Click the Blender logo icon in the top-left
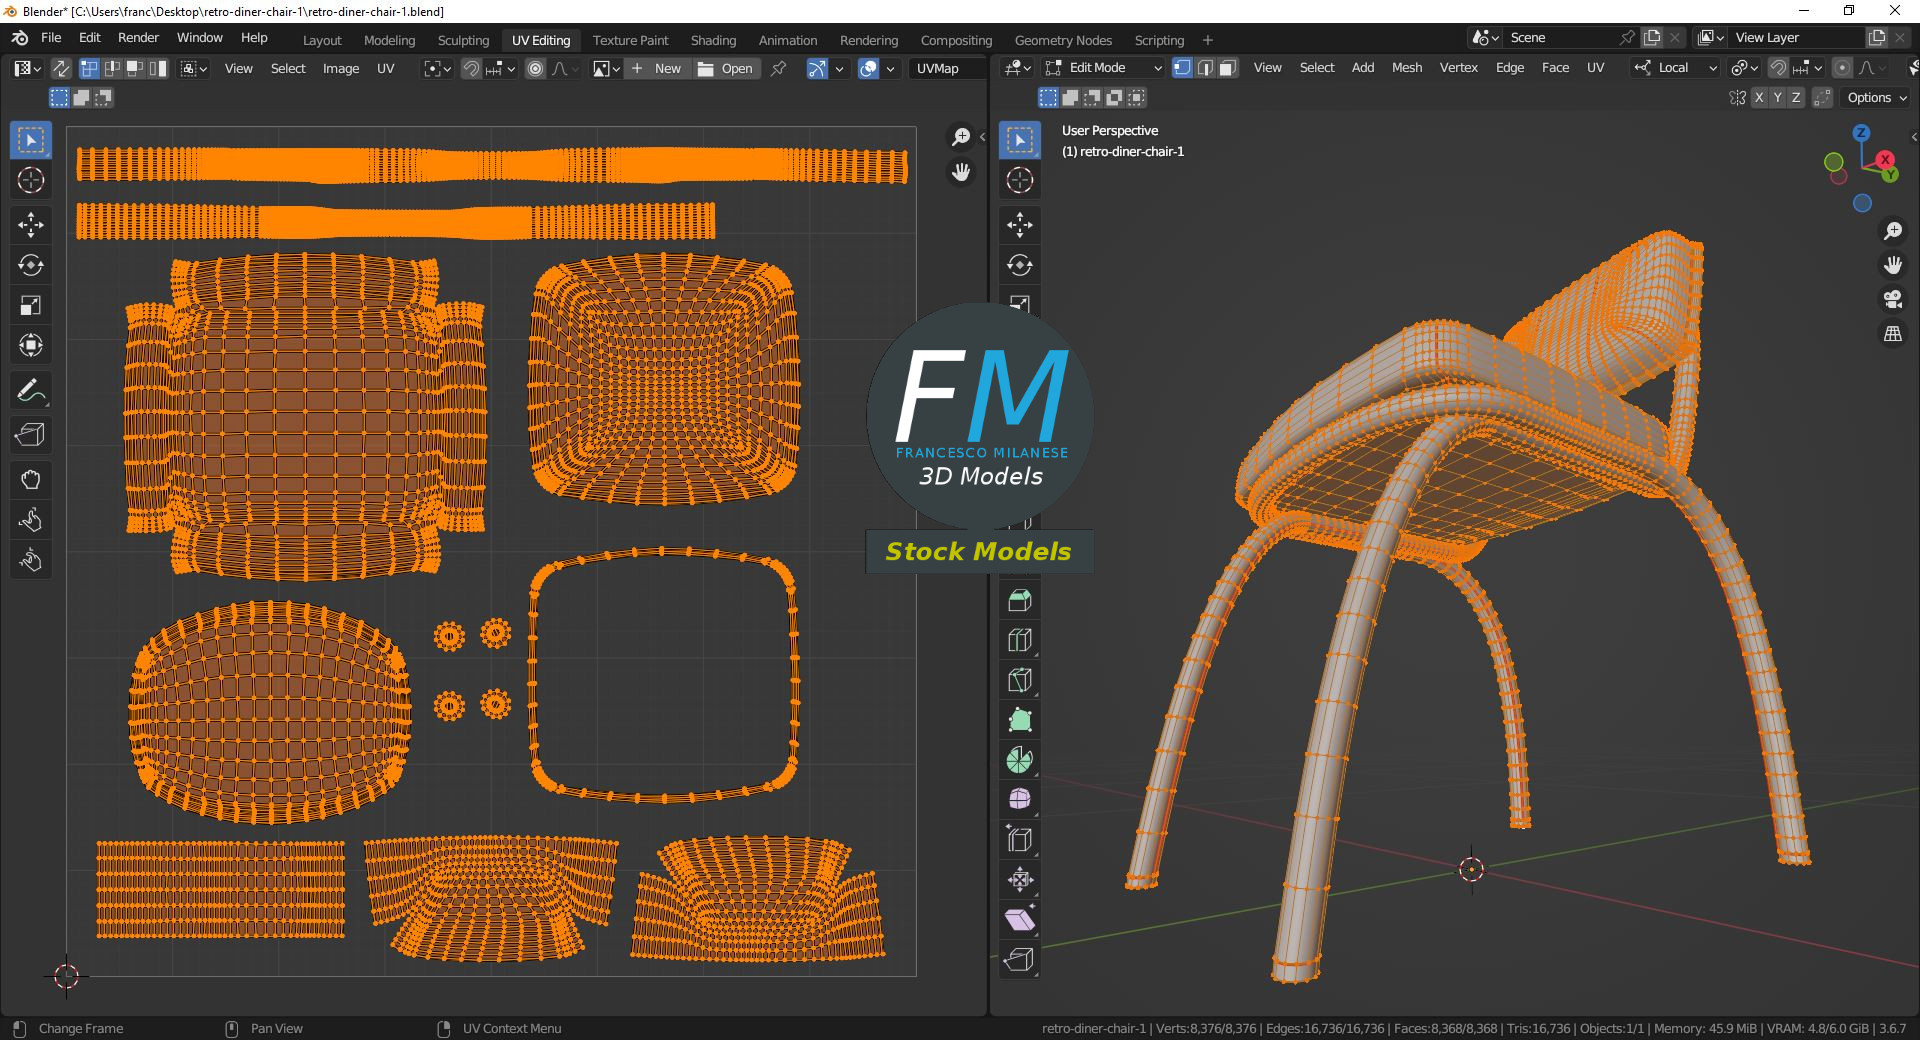 coord(18,38)
